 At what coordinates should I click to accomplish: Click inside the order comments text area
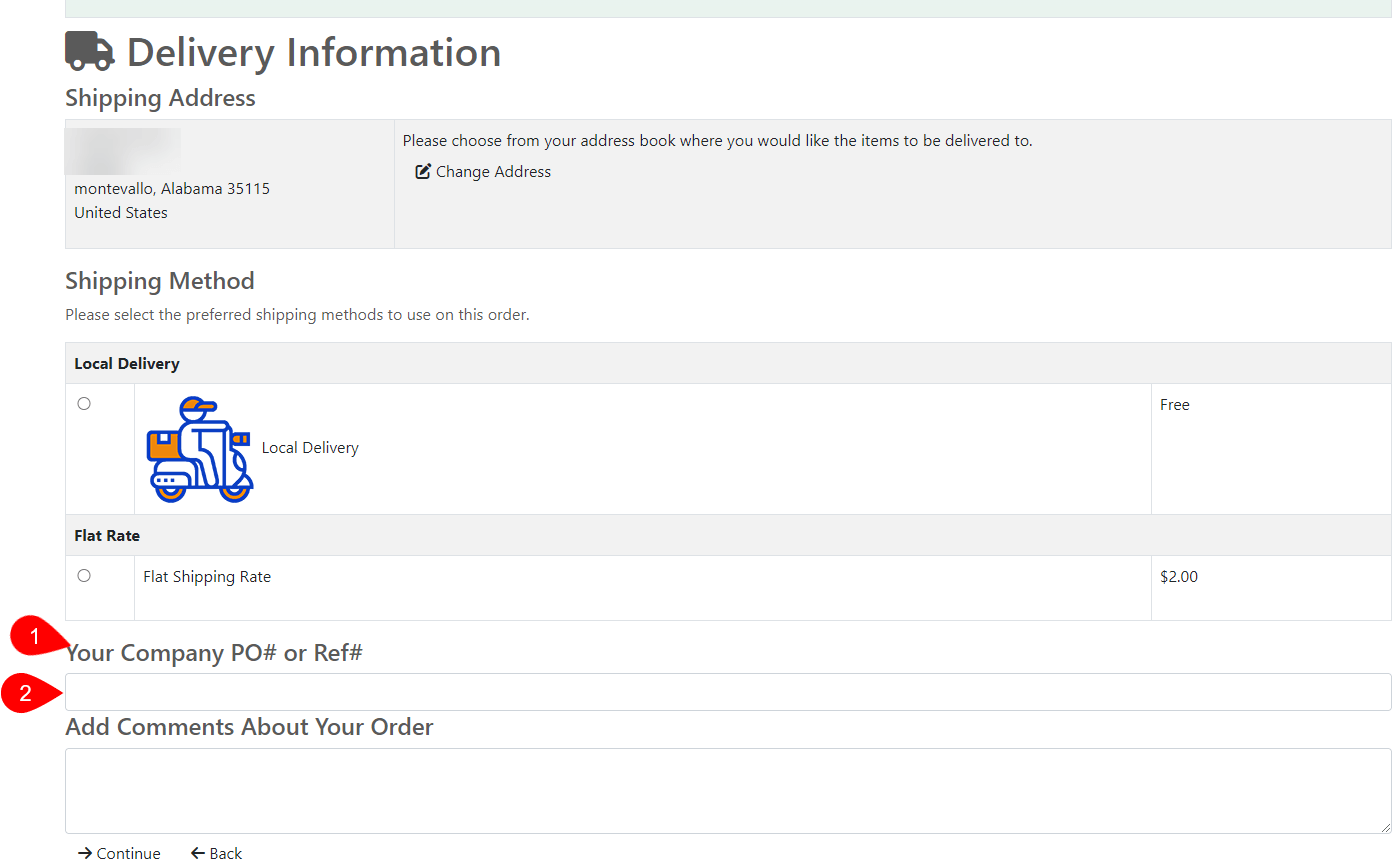click(727, 790)
